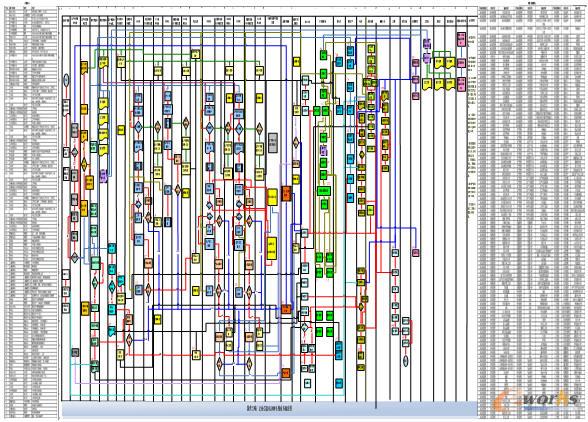This screenshot has height=422, width=588.
Task: Click the wide bright green process box
Action: pos(324,191)
